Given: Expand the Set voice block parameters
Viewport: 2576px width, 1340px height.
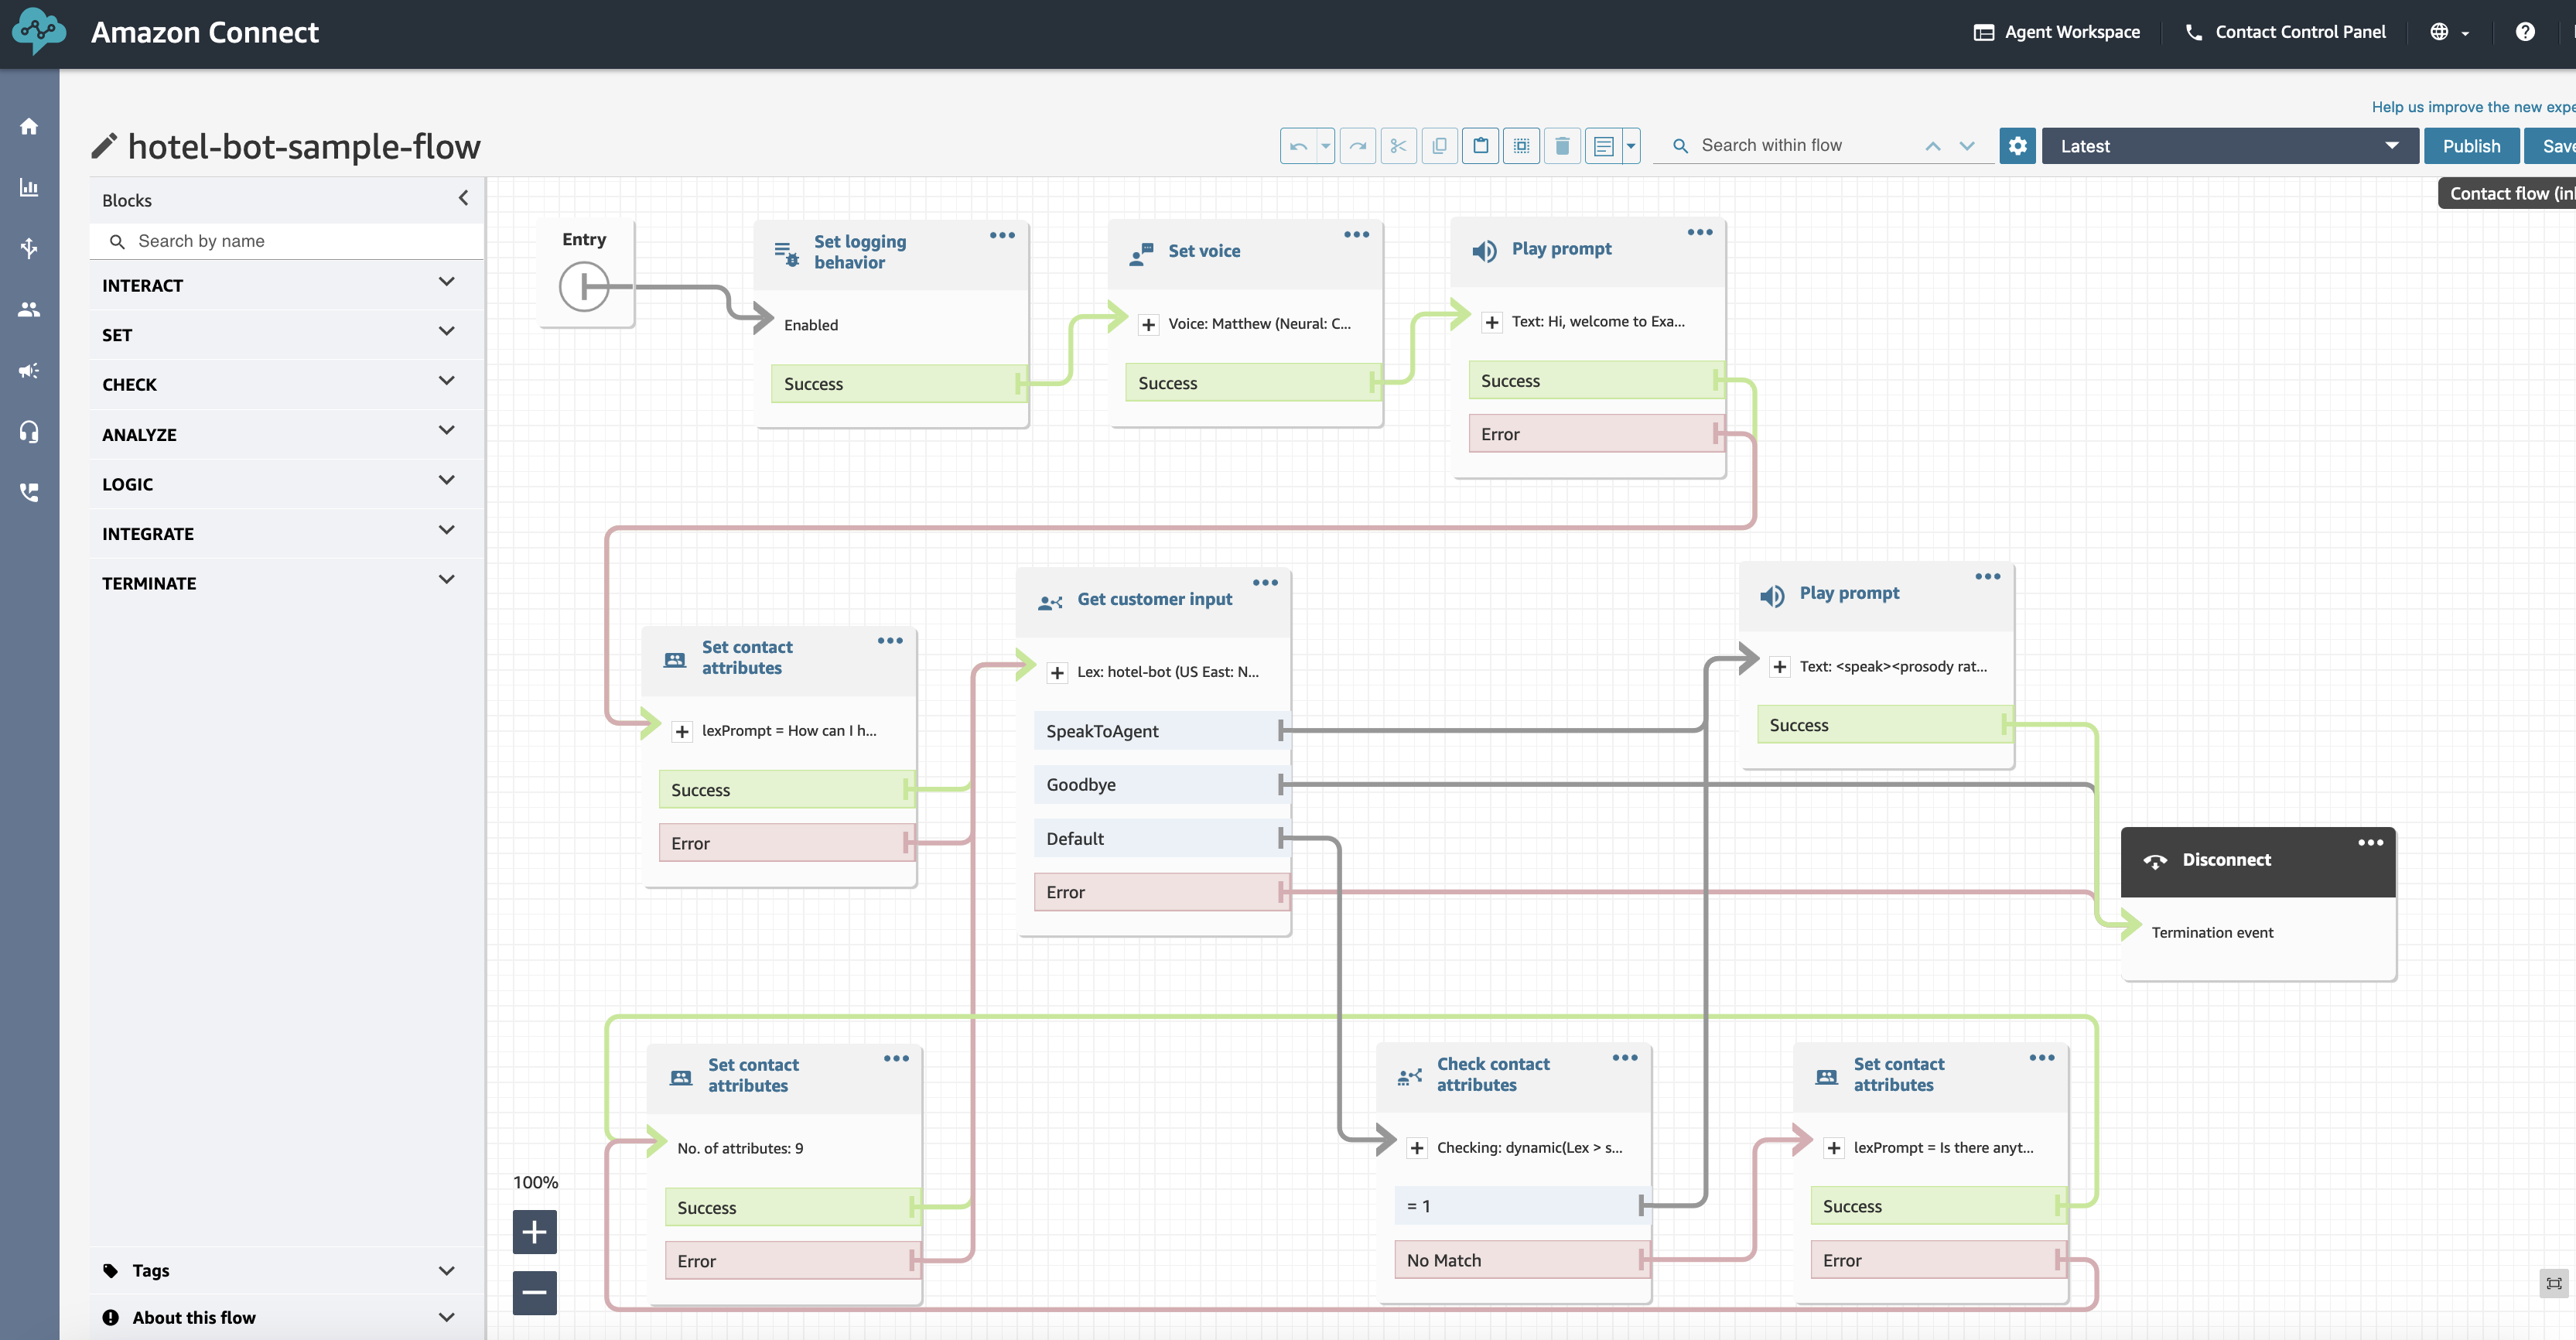Looking at the screenshot, I should [x=1148, y=324].
